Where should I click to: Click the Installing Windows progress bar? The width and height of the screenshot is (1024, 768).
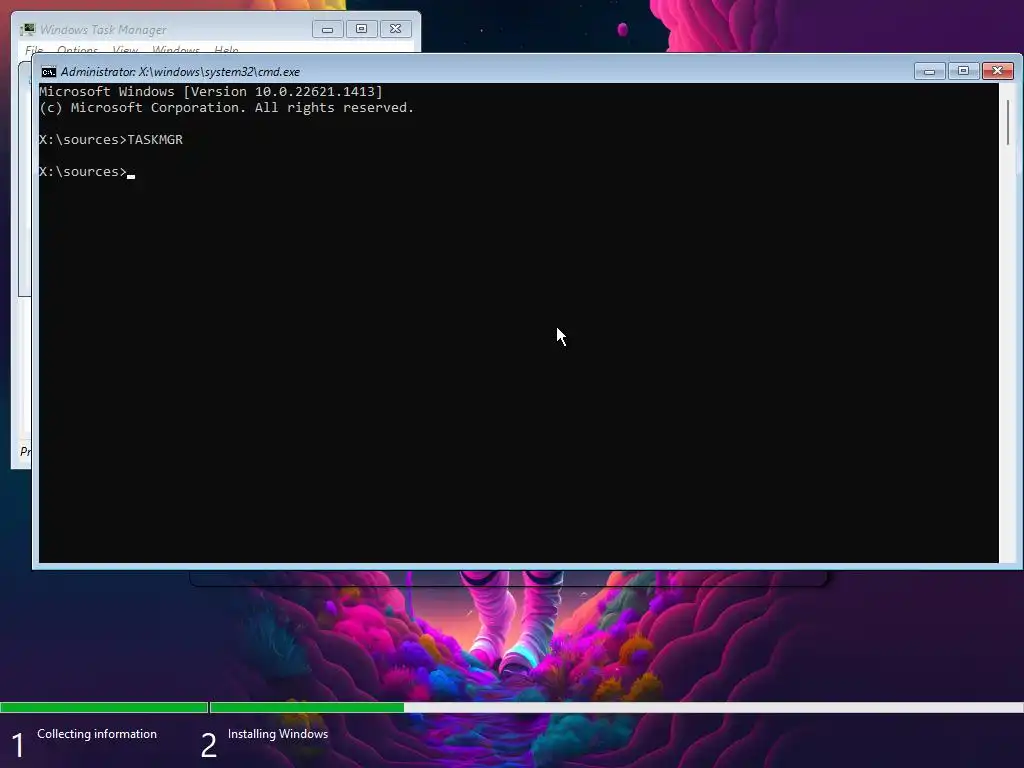click(616, 707)
